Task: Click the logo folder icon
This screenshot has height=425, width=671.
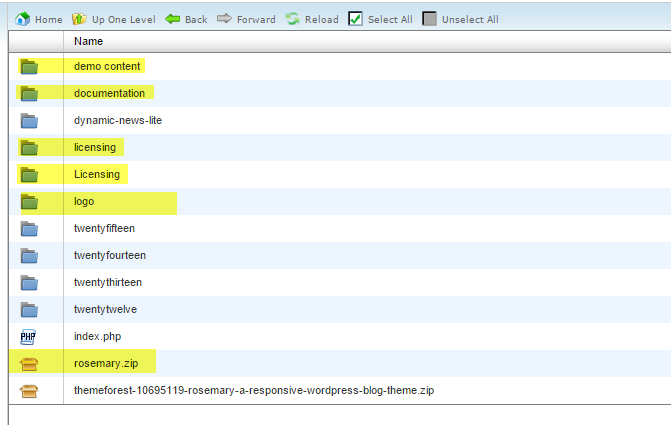Action: tap(29, 202)
